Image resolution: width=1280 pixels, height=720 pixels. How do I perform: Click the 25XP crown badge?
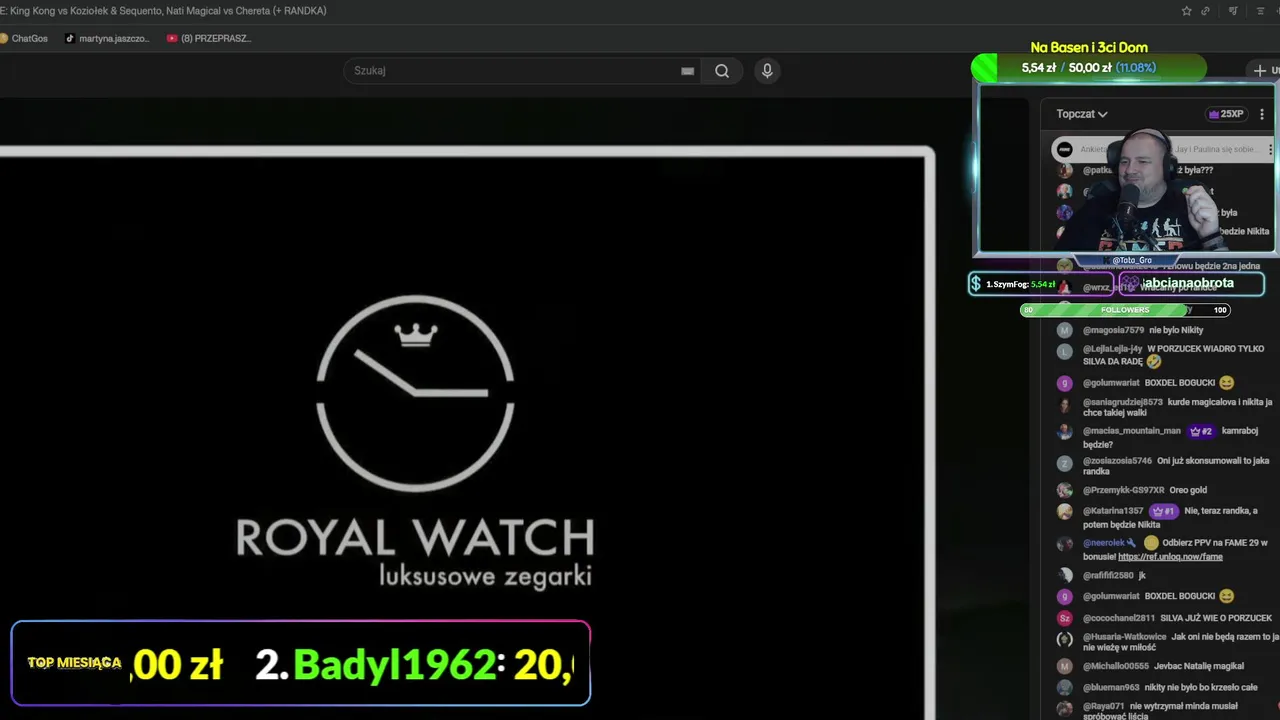coord(1226,114)
